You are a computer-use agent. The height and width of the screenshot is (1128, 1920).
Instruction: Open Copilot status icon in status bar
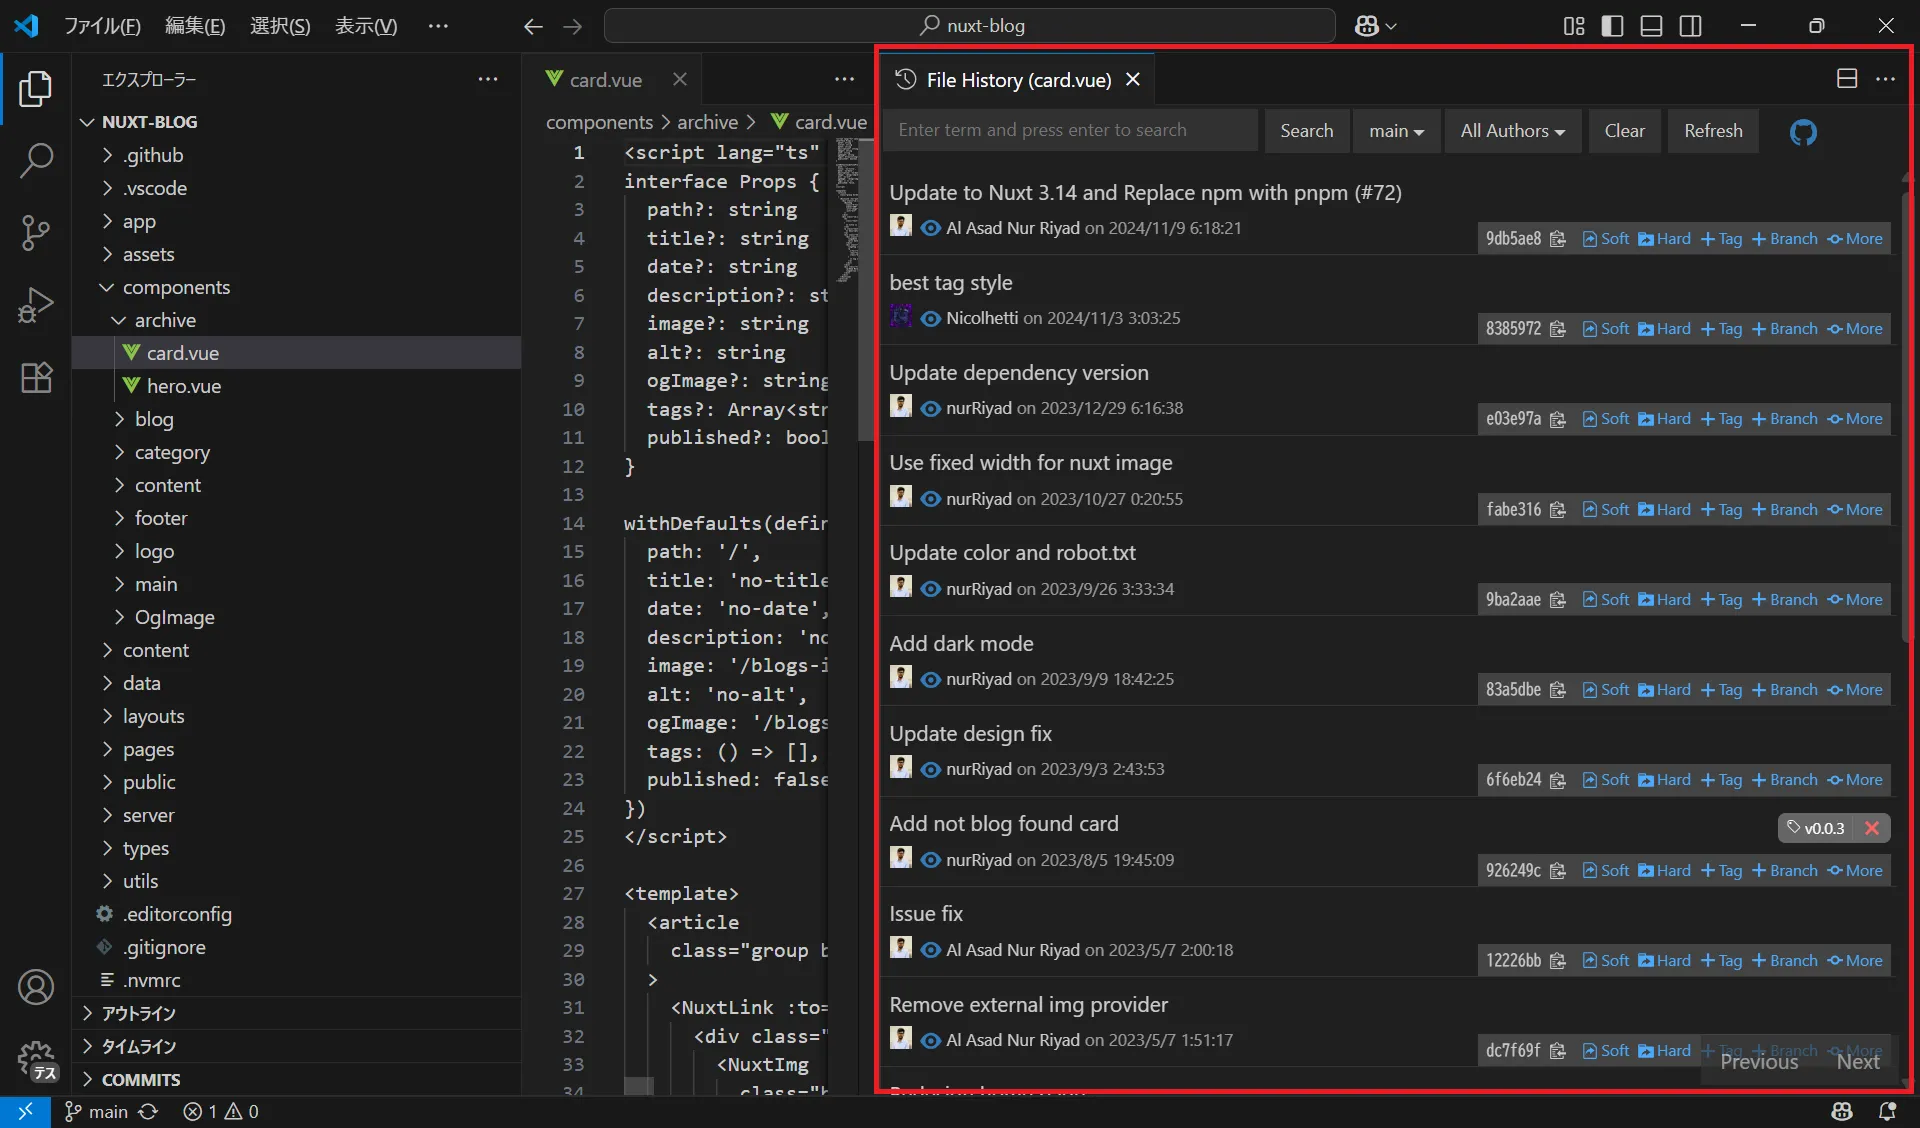(x=1842, y=1111)
